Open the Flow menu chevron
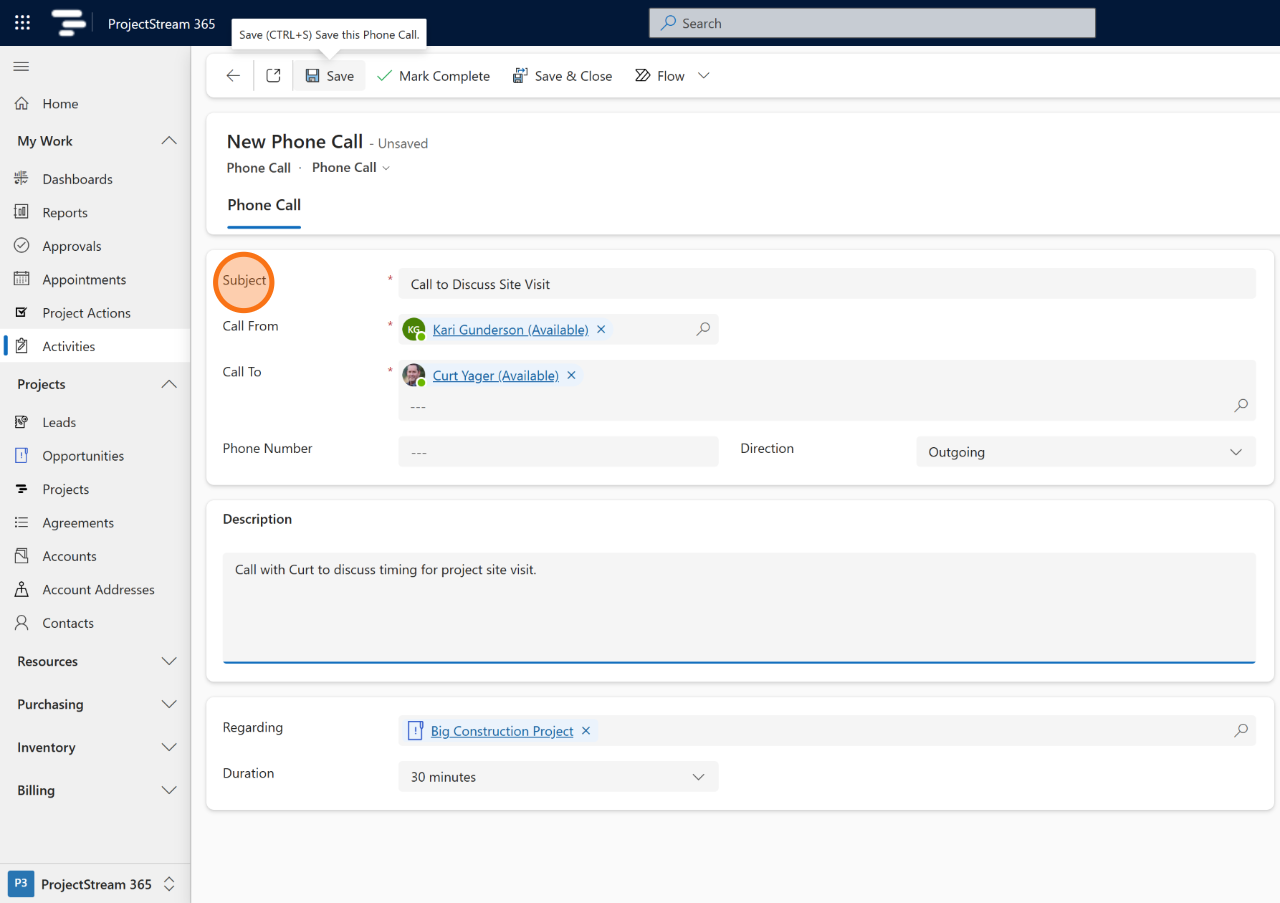The height and width of the screenshot is (903, 1280). 704,76
